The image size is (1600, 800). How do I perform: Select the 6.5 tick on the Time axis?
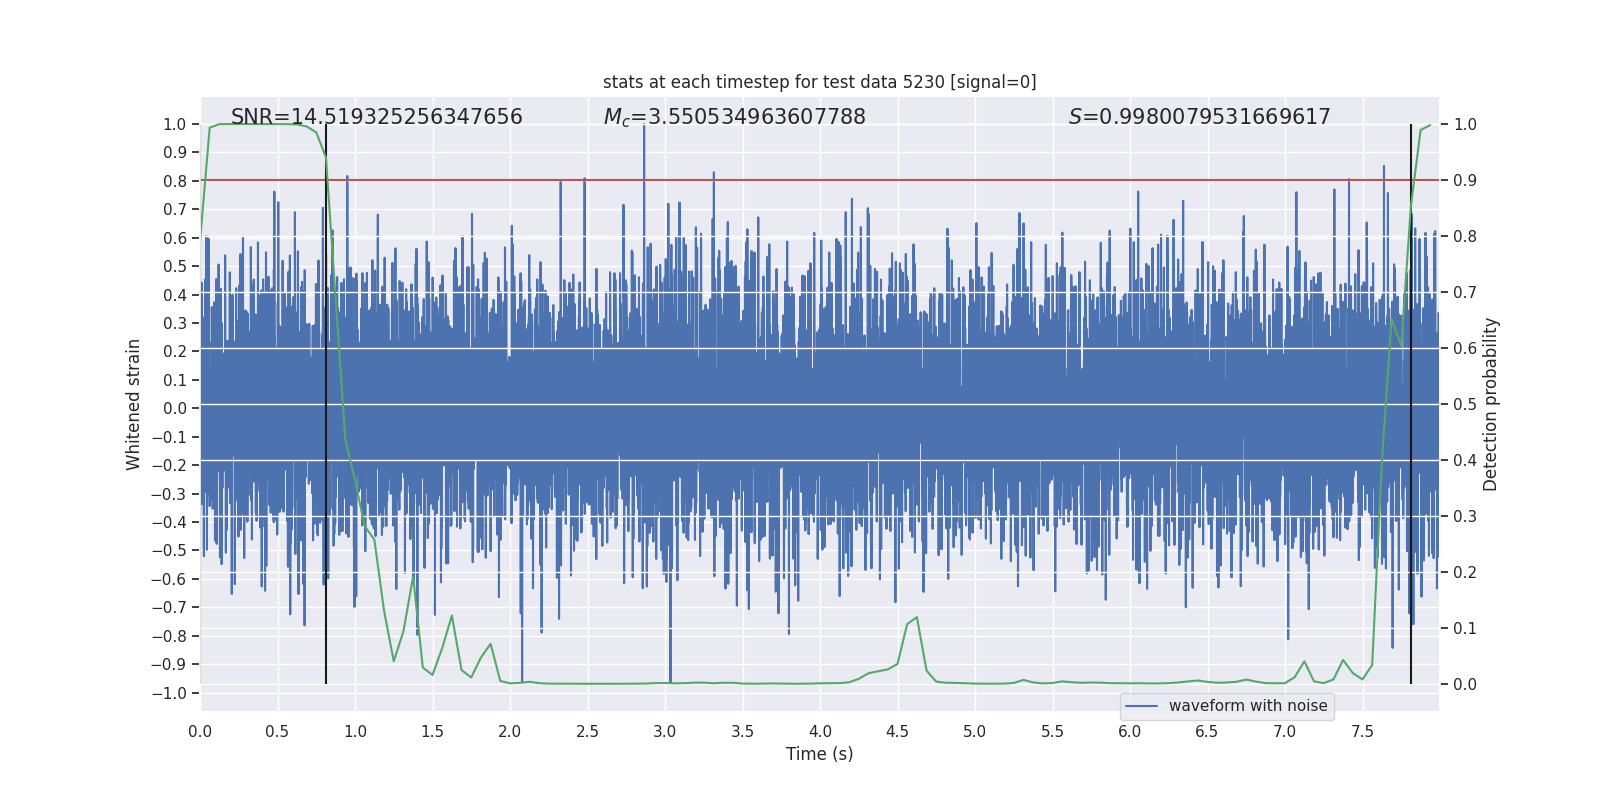click(1207, 731)
